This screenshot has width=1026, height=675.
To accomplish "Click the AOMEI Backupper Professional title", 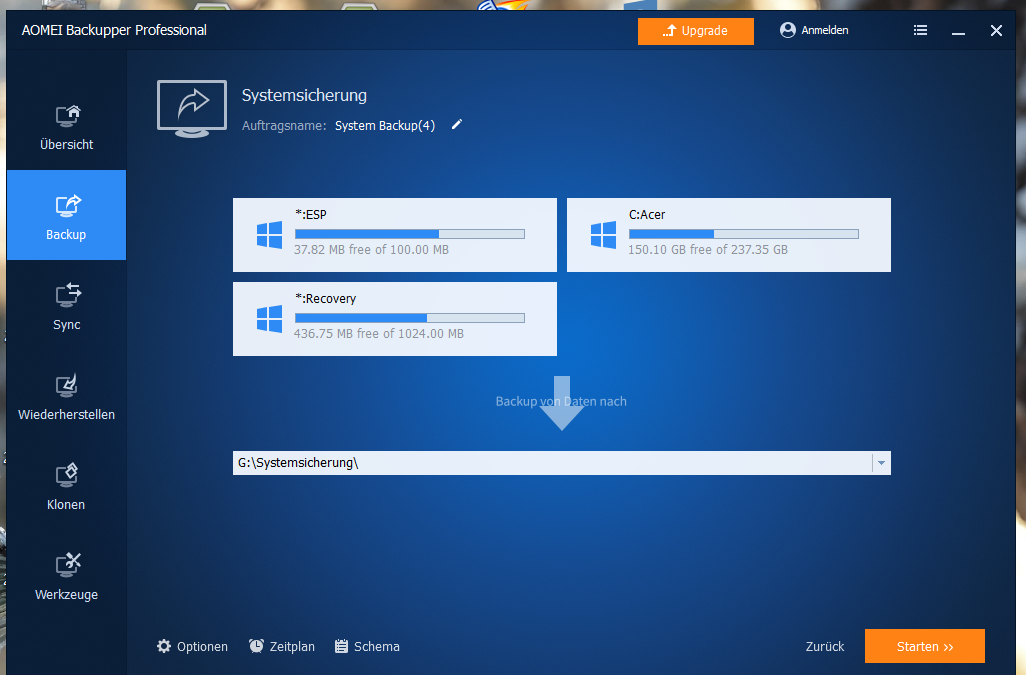I will pos(114,30).
